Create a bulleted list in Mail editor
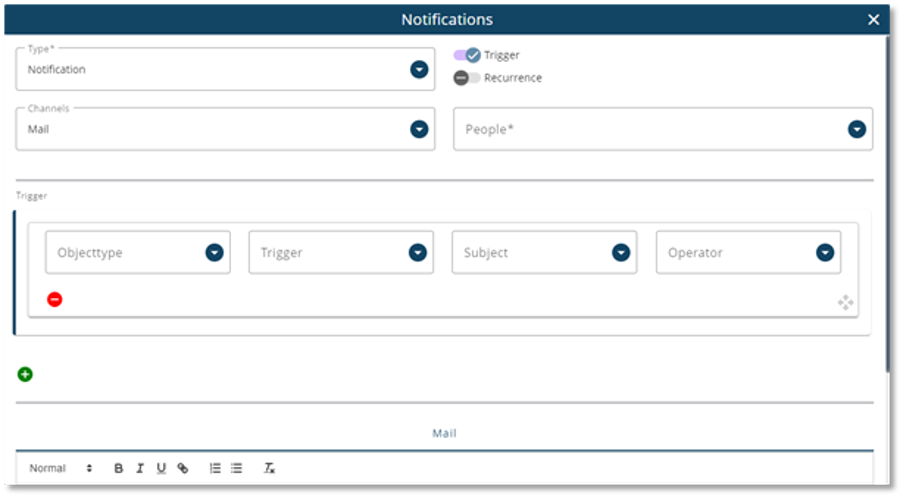904x498 pixels. [x=236, y=469]
